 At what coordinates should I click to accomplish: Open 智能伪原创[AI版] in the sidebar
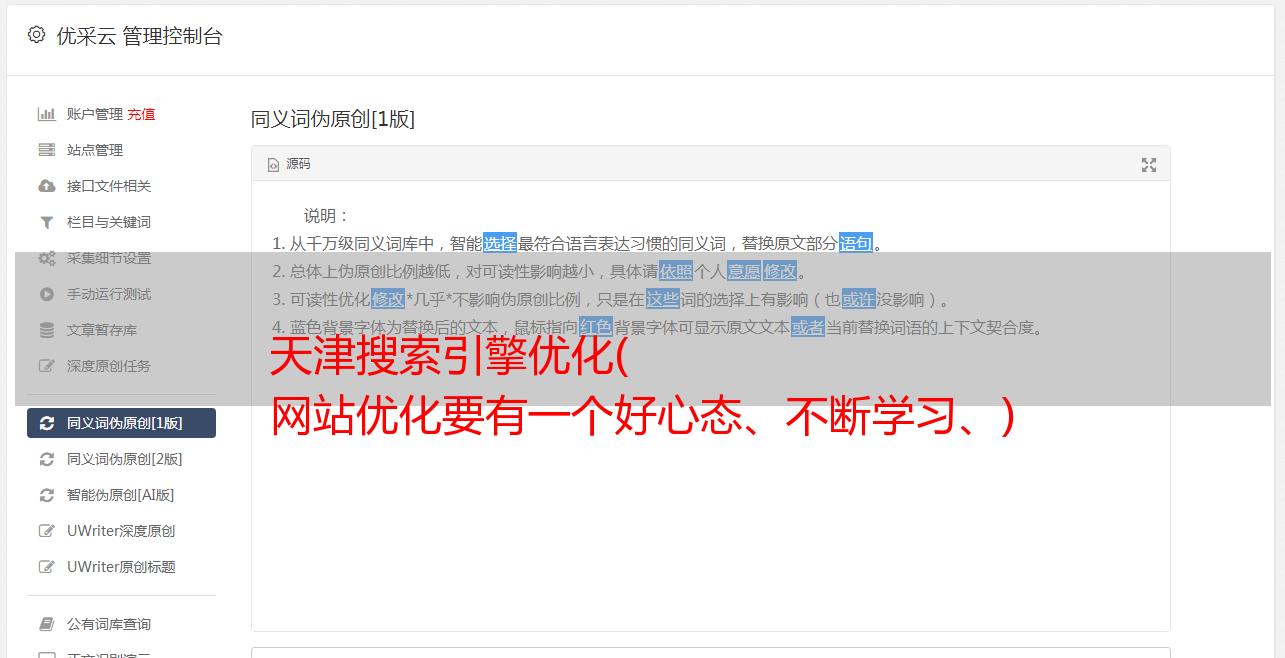pyautogui.click(x=121, y=495)
